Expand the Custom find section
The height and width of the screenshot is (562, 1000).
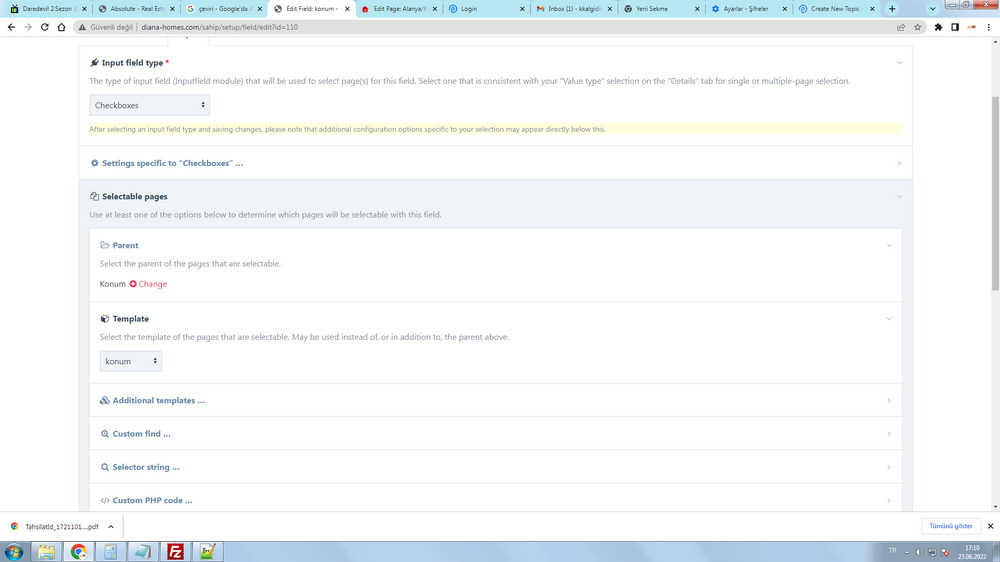(141, 434)
